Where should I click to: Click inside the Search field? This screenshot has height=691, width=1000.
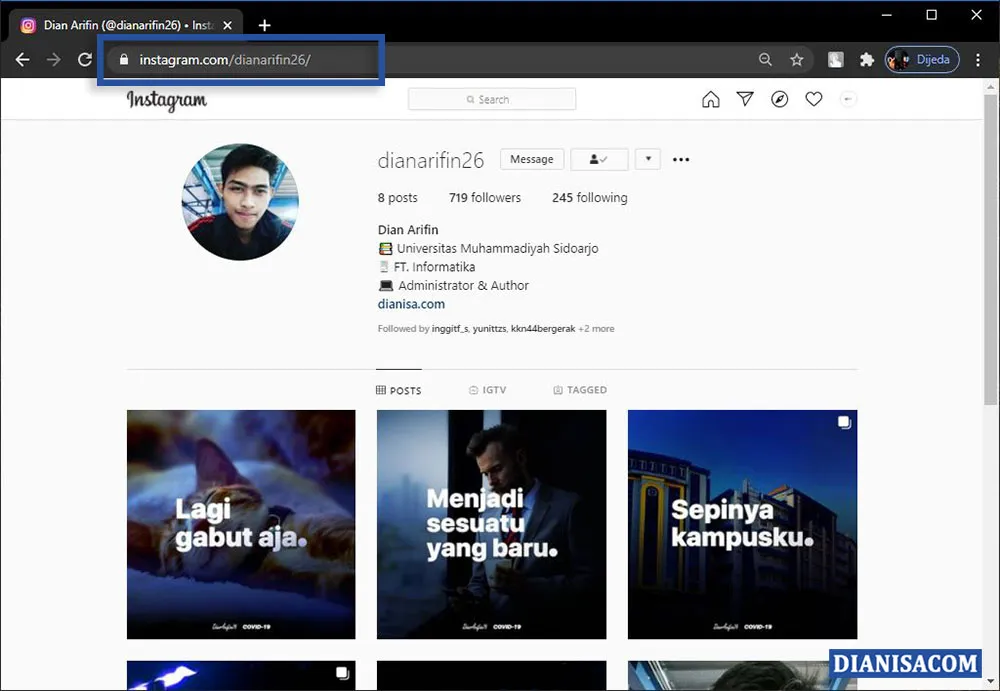pyautogui.click(x=491, y=98)
